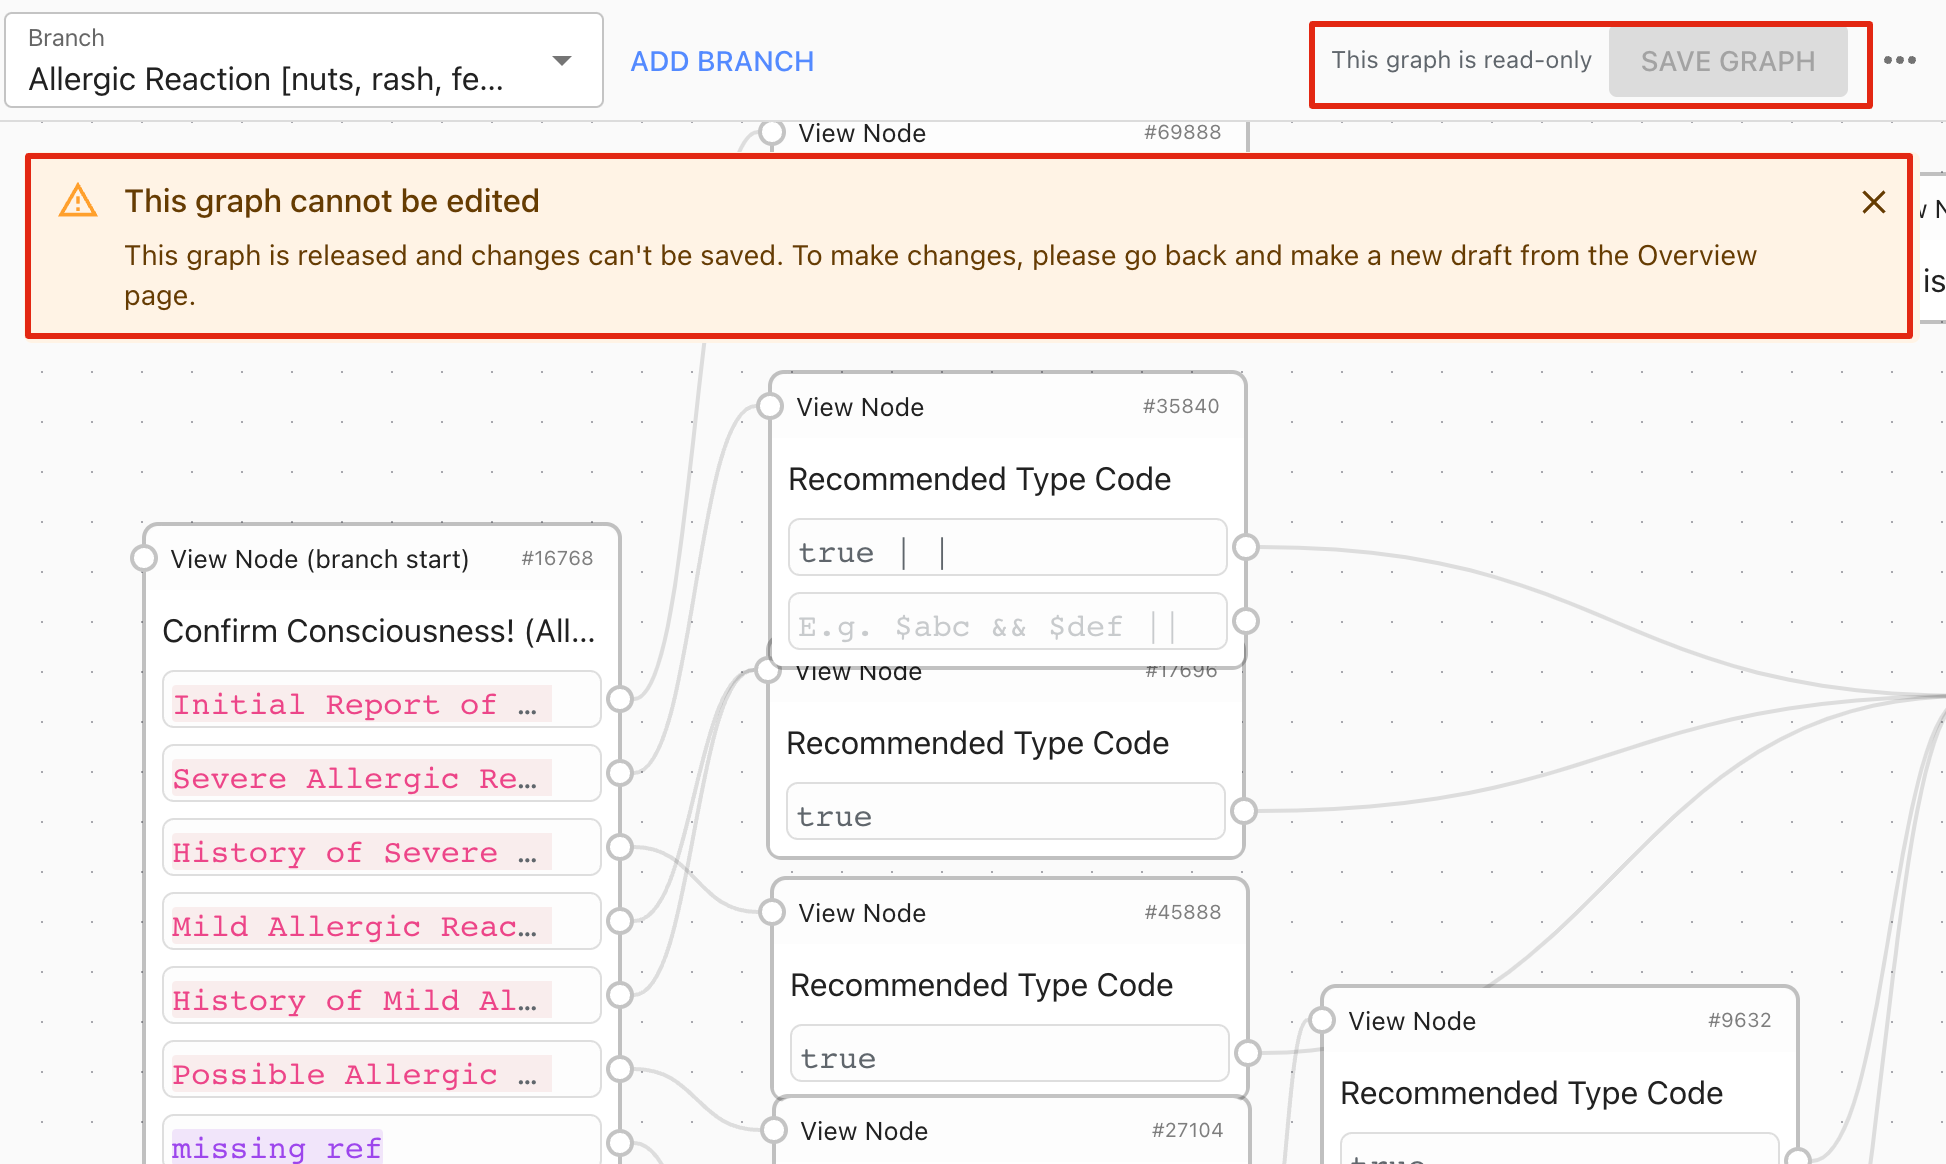This screenshot has height=1164, width=1946.
Task: Click output port of Initial Report option
Action: point(620,699)
